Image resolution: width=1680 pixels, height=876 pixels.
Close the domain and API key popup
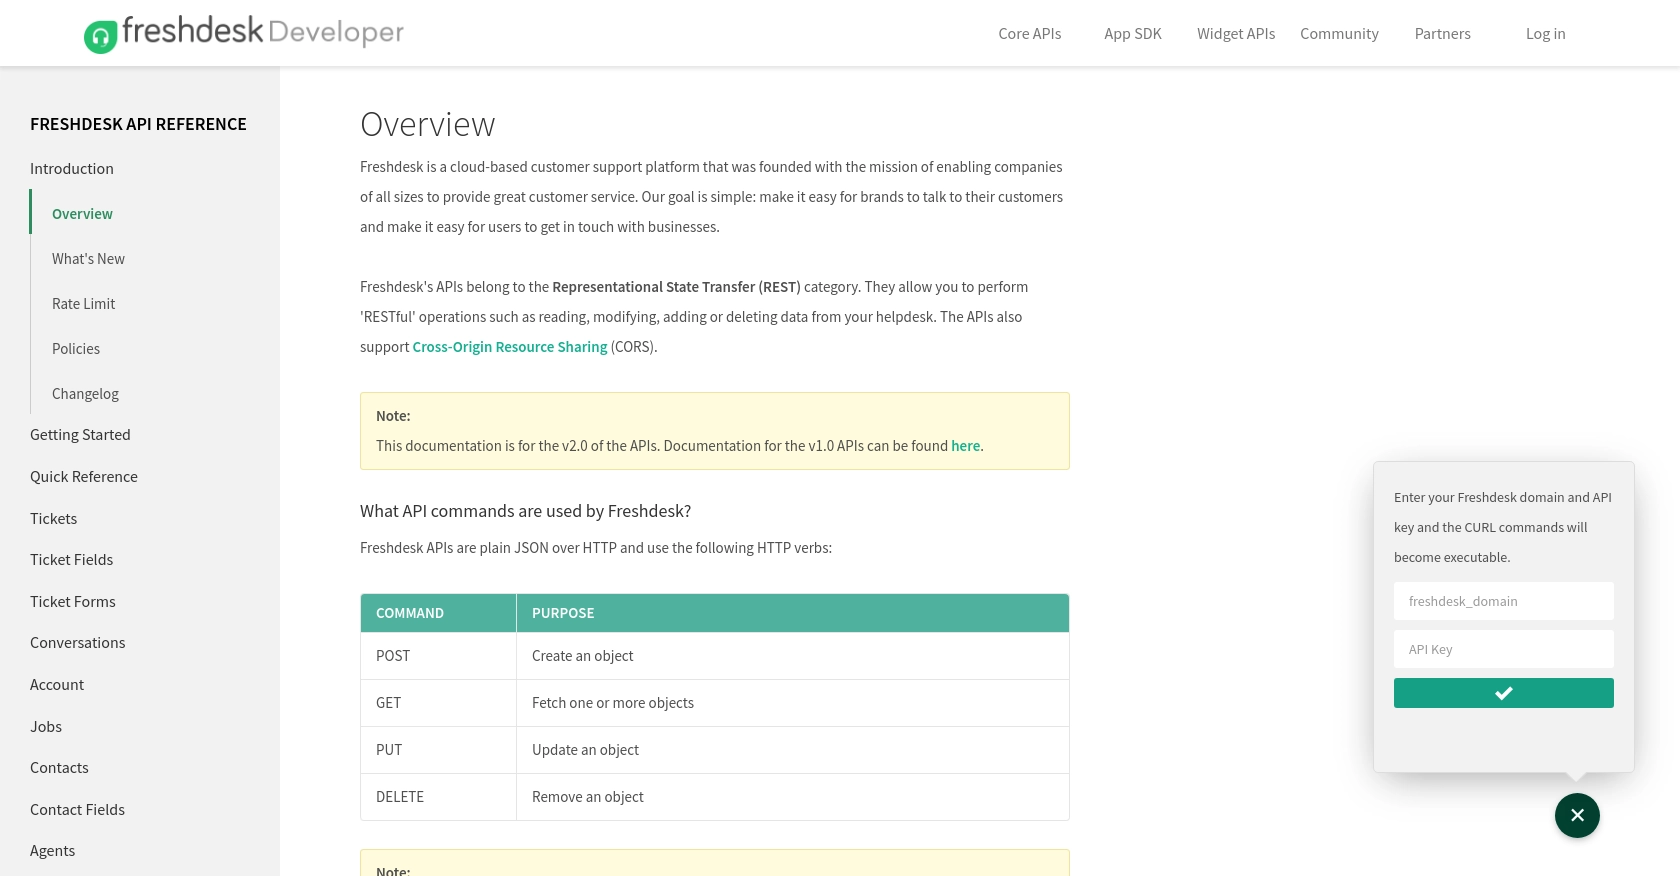click(1577, 815)
